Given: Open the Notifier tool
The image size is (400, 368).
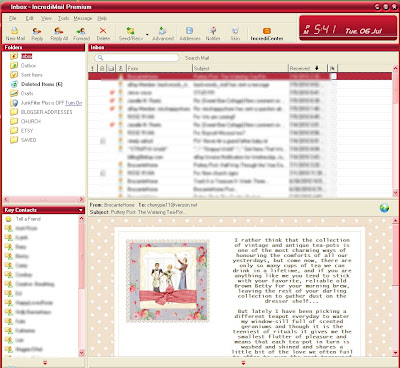Looking at the screenshot, I should 213,34.
